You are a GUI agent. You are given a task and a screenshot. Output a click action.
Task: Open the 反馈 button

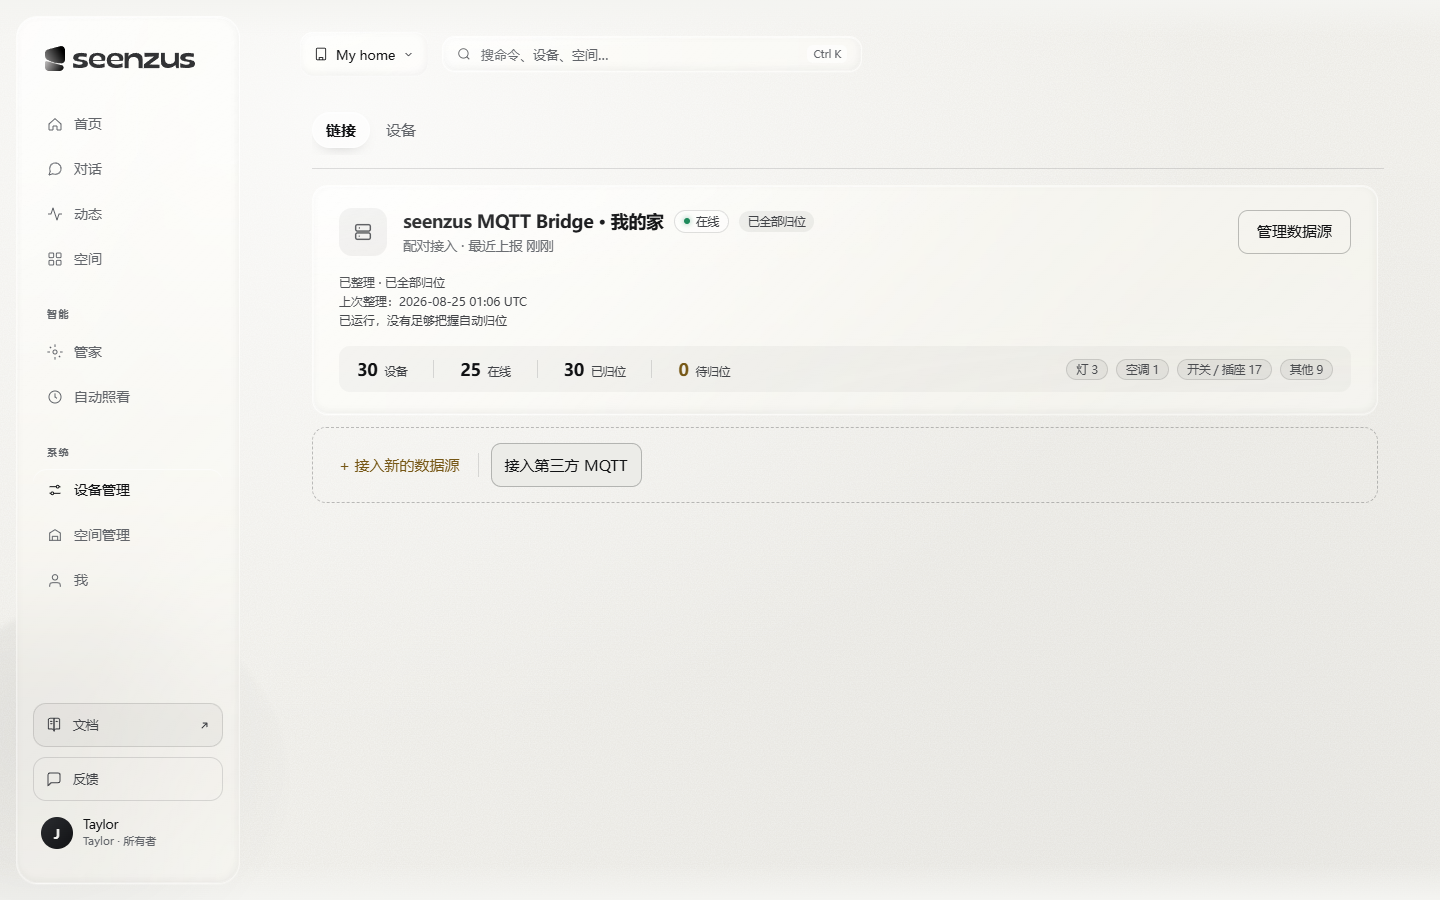click(128, 779)
